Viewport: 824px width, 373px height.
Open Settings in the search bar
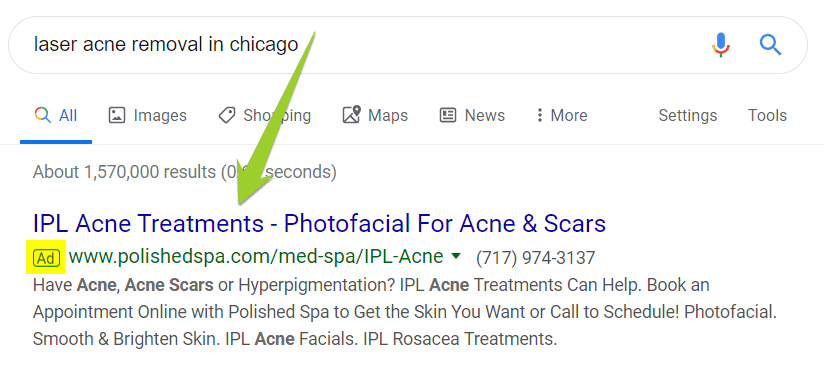point(688,116)
